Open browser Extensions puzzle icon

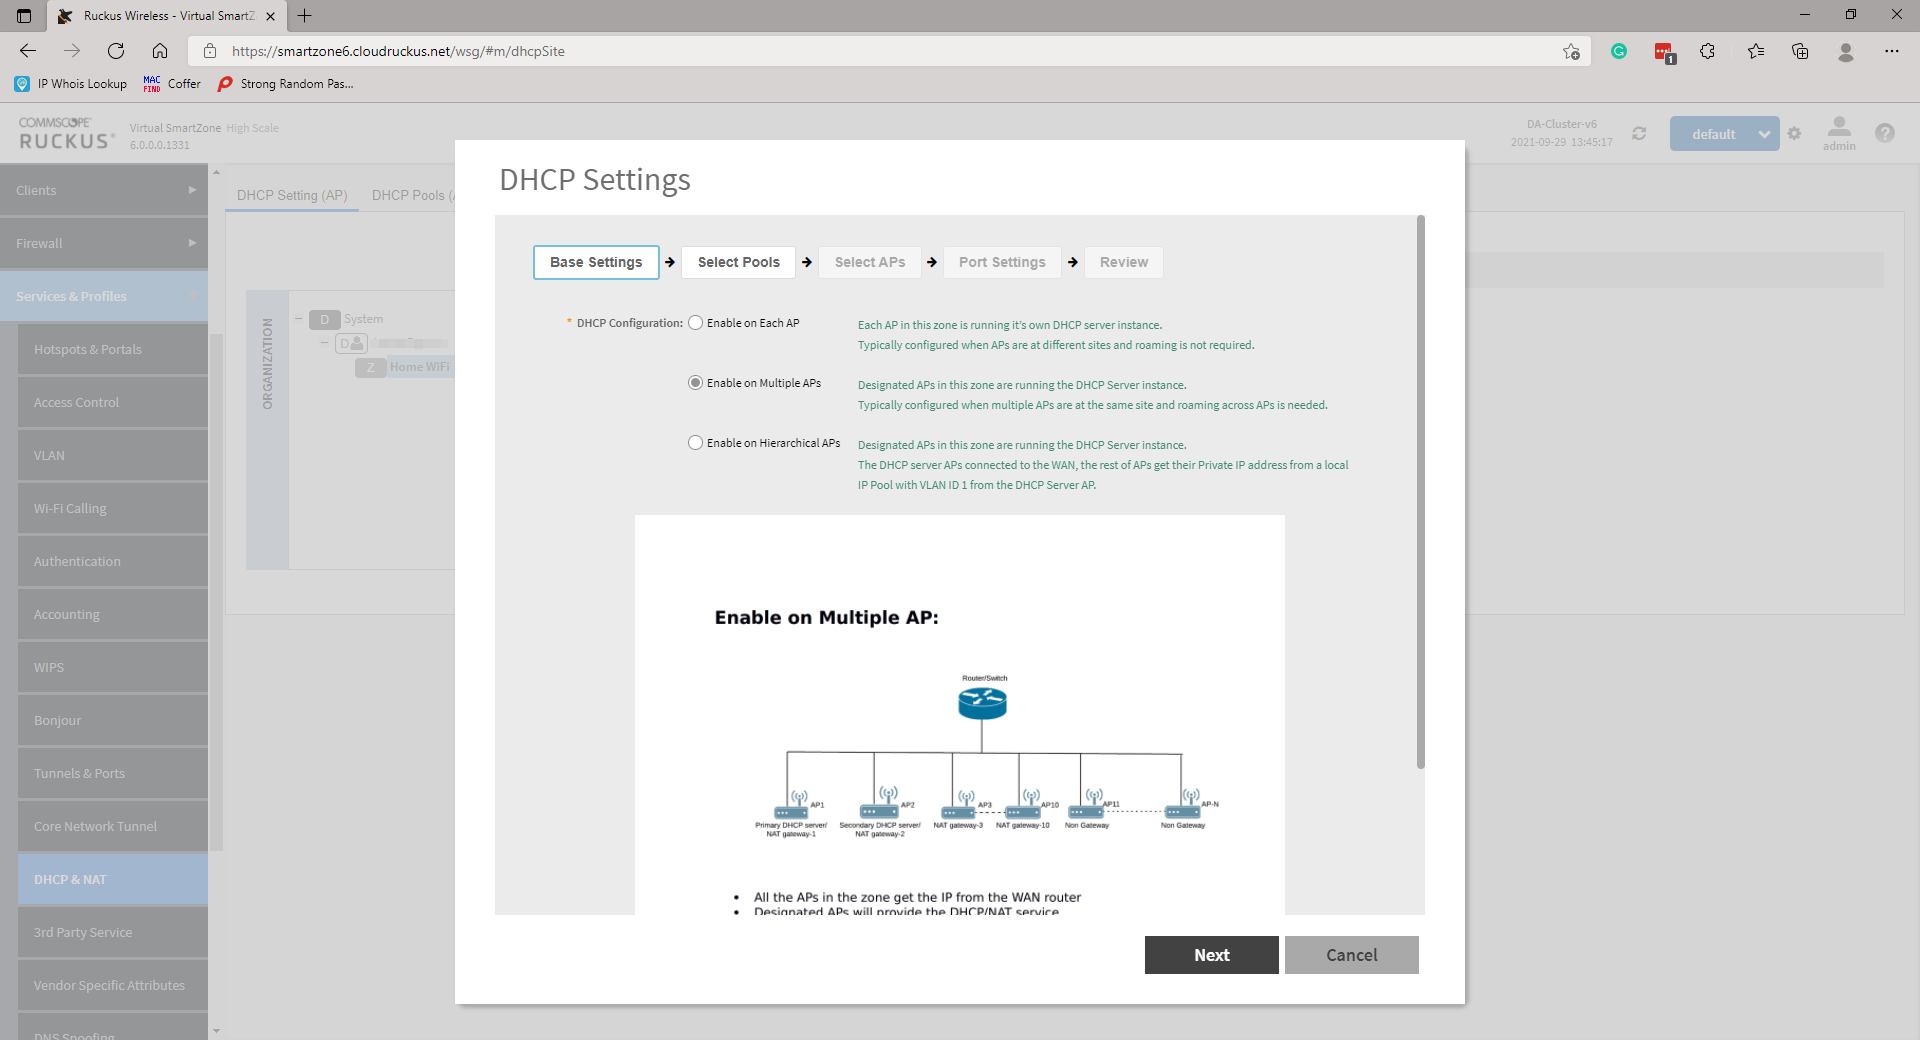click(x=1707, y=51)
